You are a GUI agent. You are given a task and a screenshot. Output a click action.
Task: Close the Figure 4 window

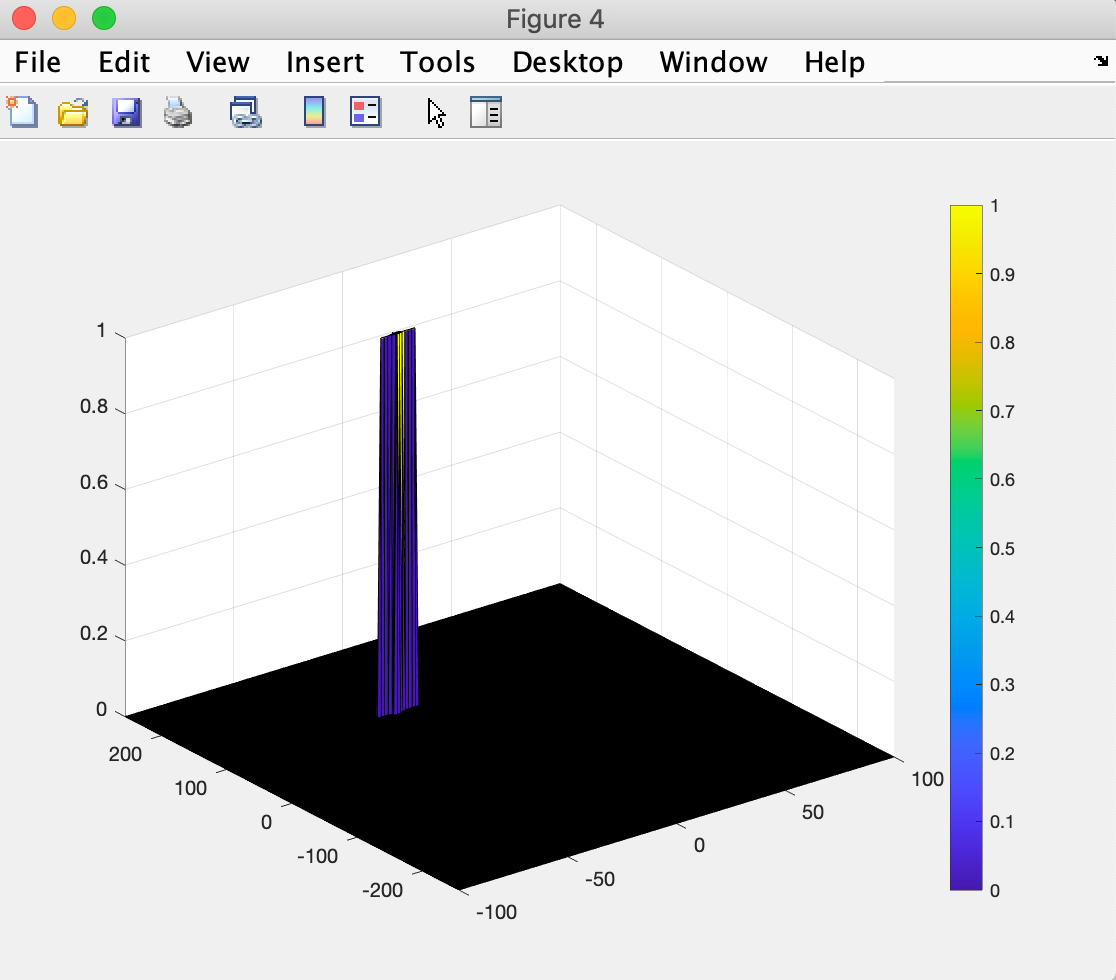coord(24,18)
